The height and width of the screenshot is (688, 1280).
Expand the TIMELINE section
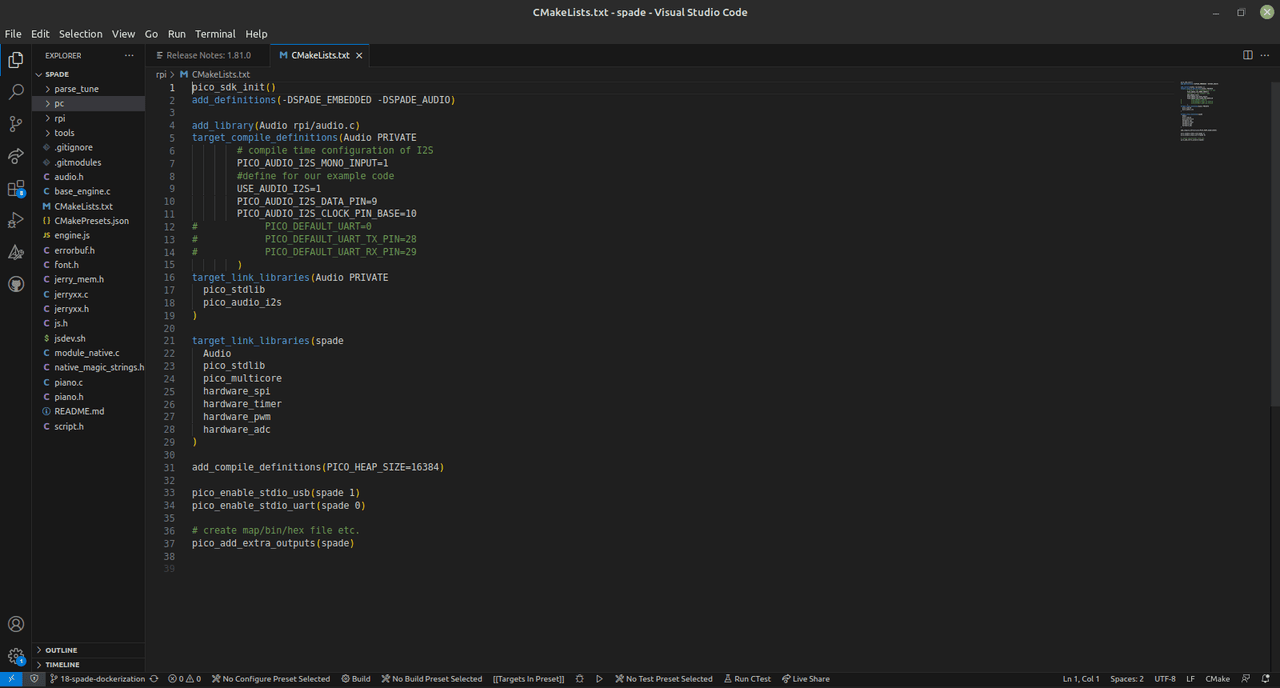(62, 664)
